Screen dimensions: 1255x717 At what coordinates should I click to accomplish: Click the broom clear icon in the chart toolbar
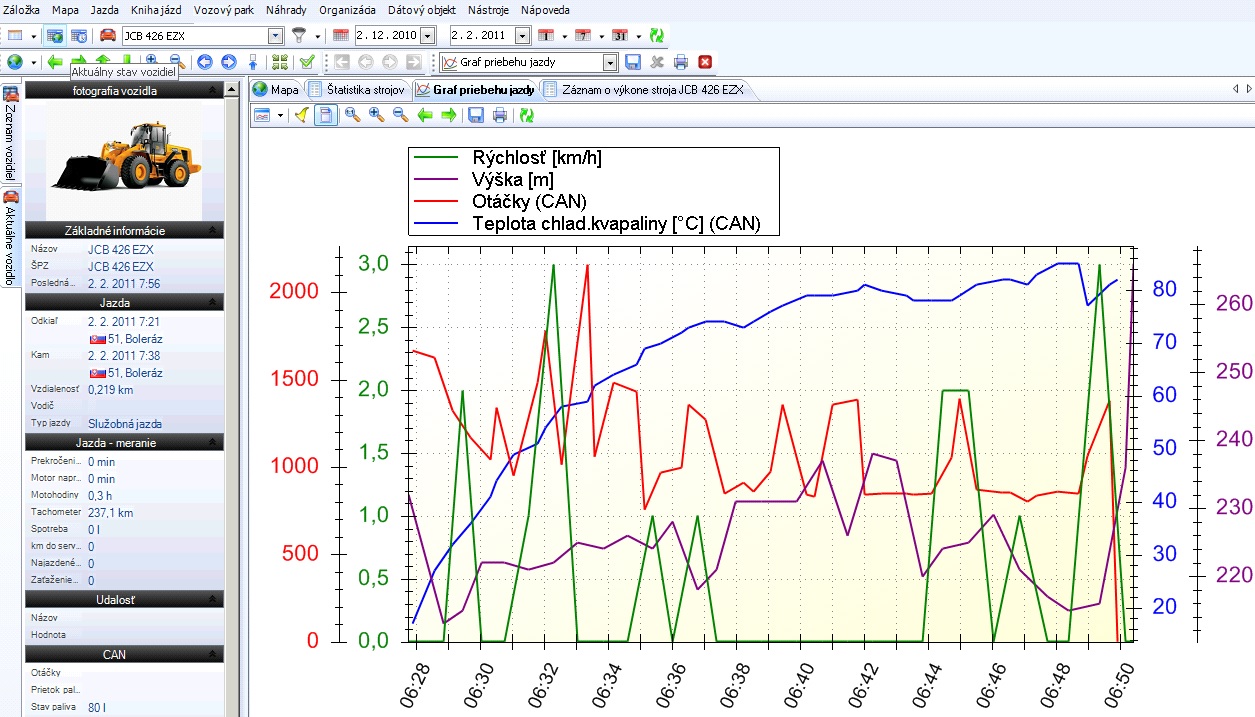pyautogui.click(x=302, y=116)
